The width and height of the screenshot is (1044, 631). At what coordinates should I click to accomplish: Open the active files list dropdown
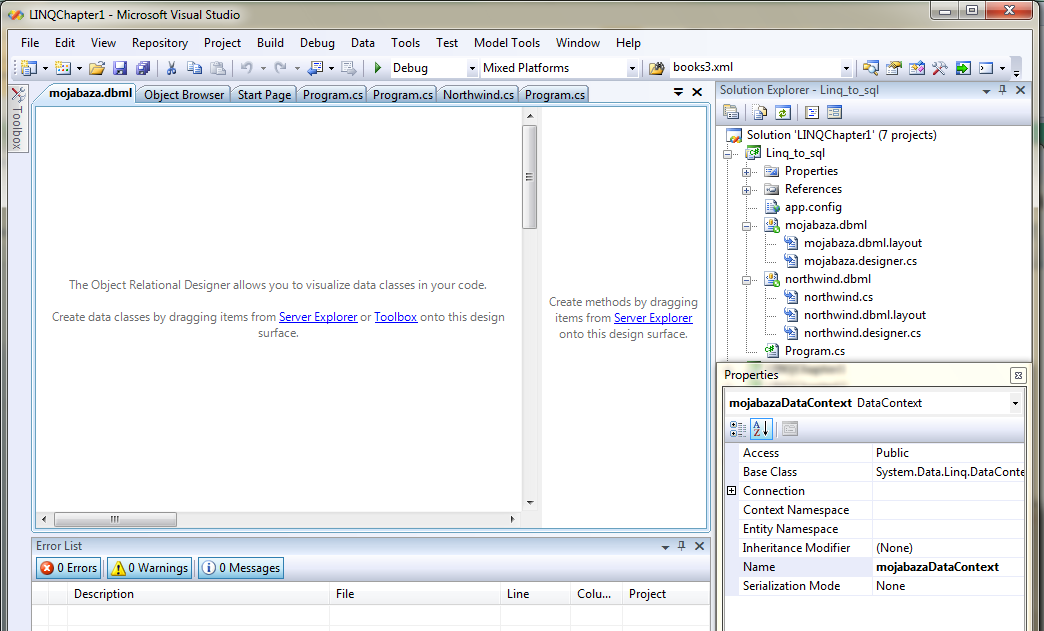pos(678,92)
